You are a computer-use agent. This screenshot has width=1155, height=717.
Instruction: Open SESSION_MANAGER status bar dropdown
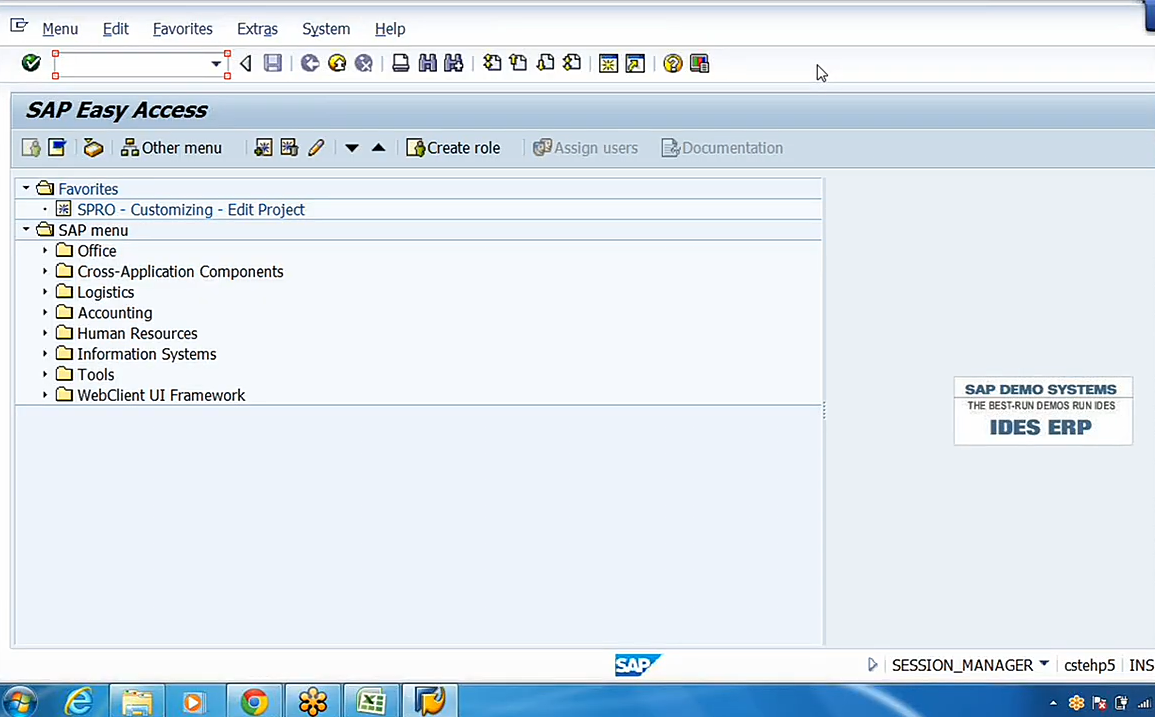1044,664
